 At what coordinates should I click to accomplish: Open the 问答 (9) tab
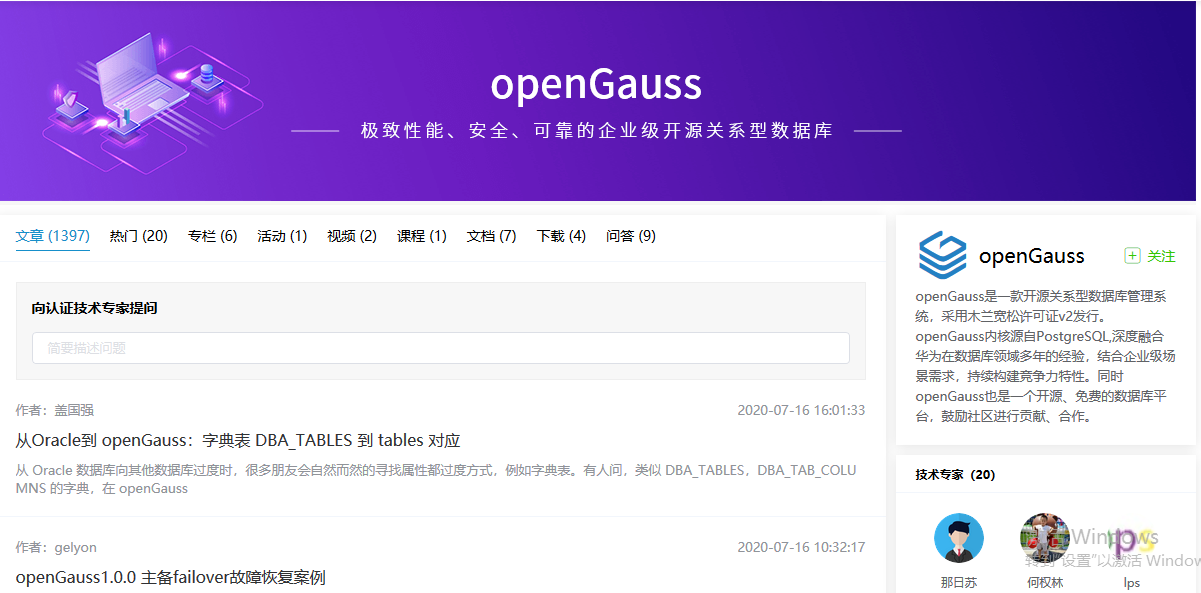pos(631,236)
